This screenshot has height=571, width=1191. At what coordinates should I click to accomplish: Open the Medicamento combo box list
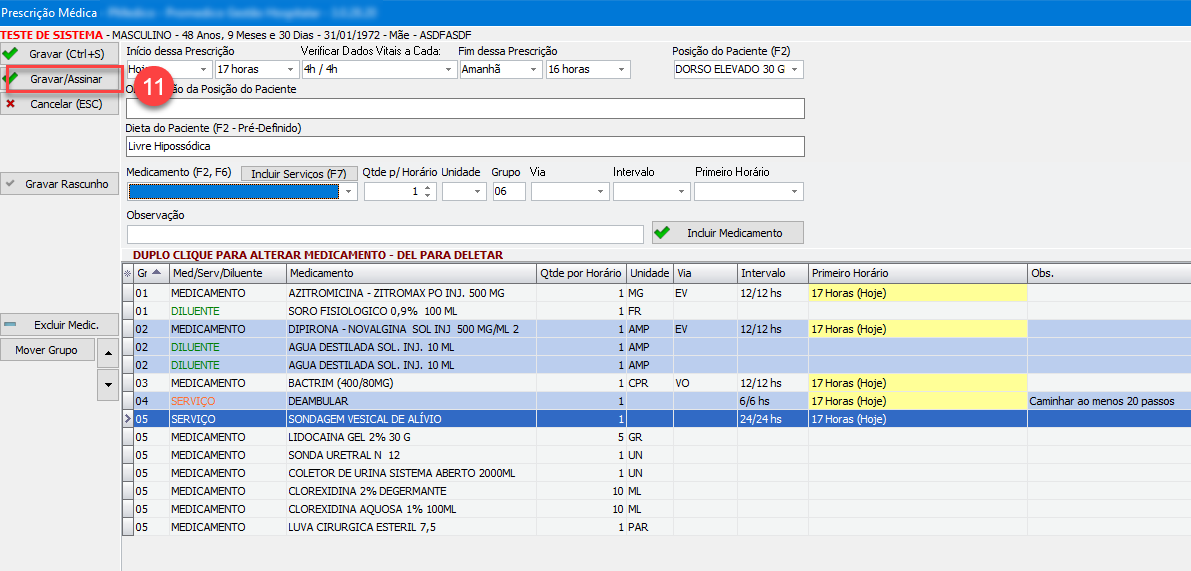348,191
